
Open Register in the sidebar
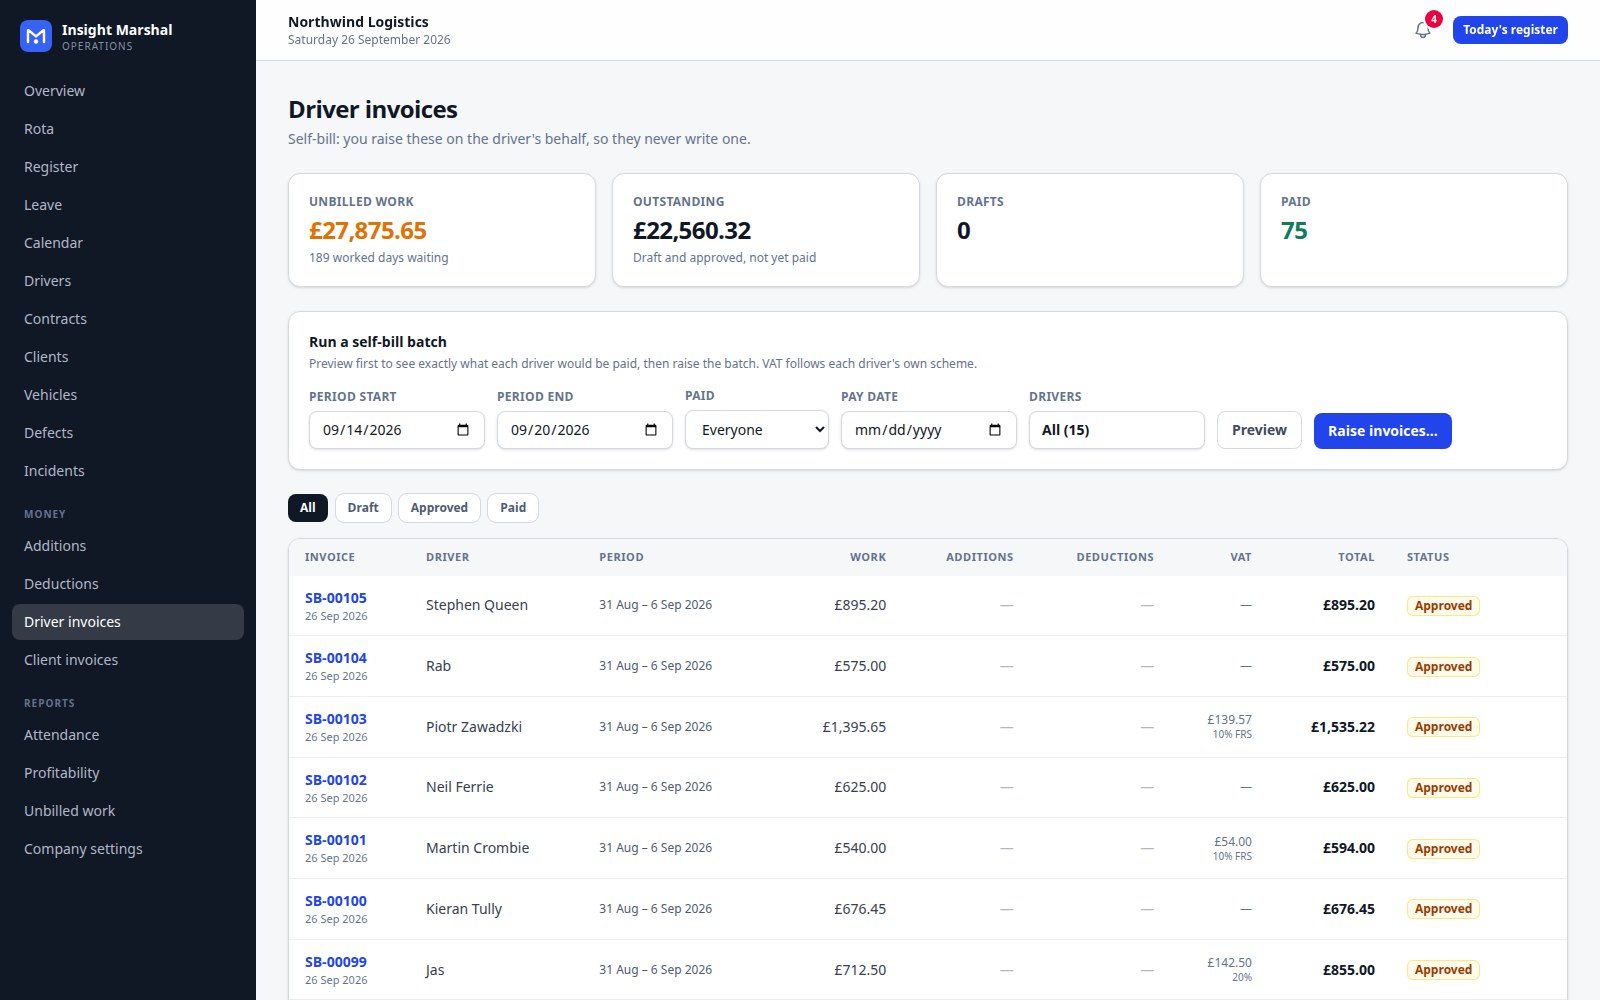pyautogui.click(x=128, y=167)
